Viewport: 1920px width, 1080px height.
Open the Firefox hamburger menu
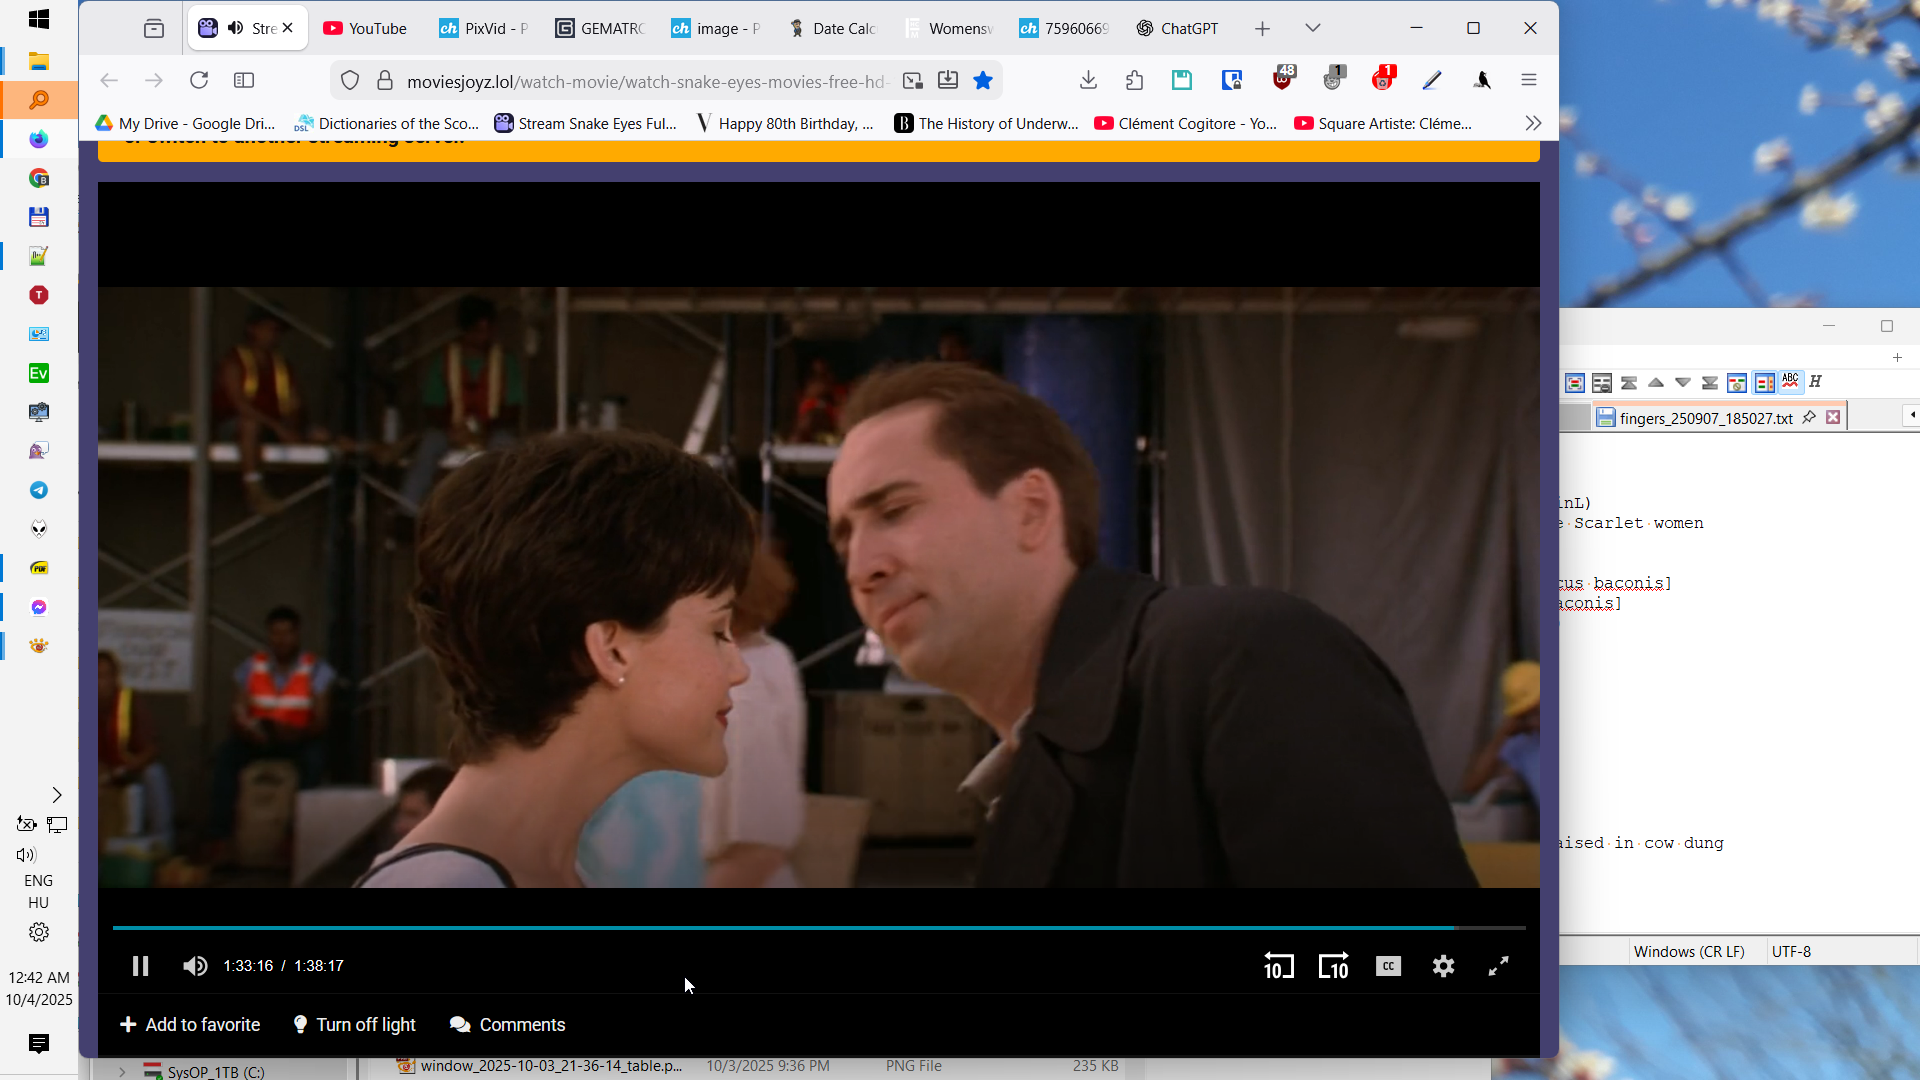pos(1529,80)
